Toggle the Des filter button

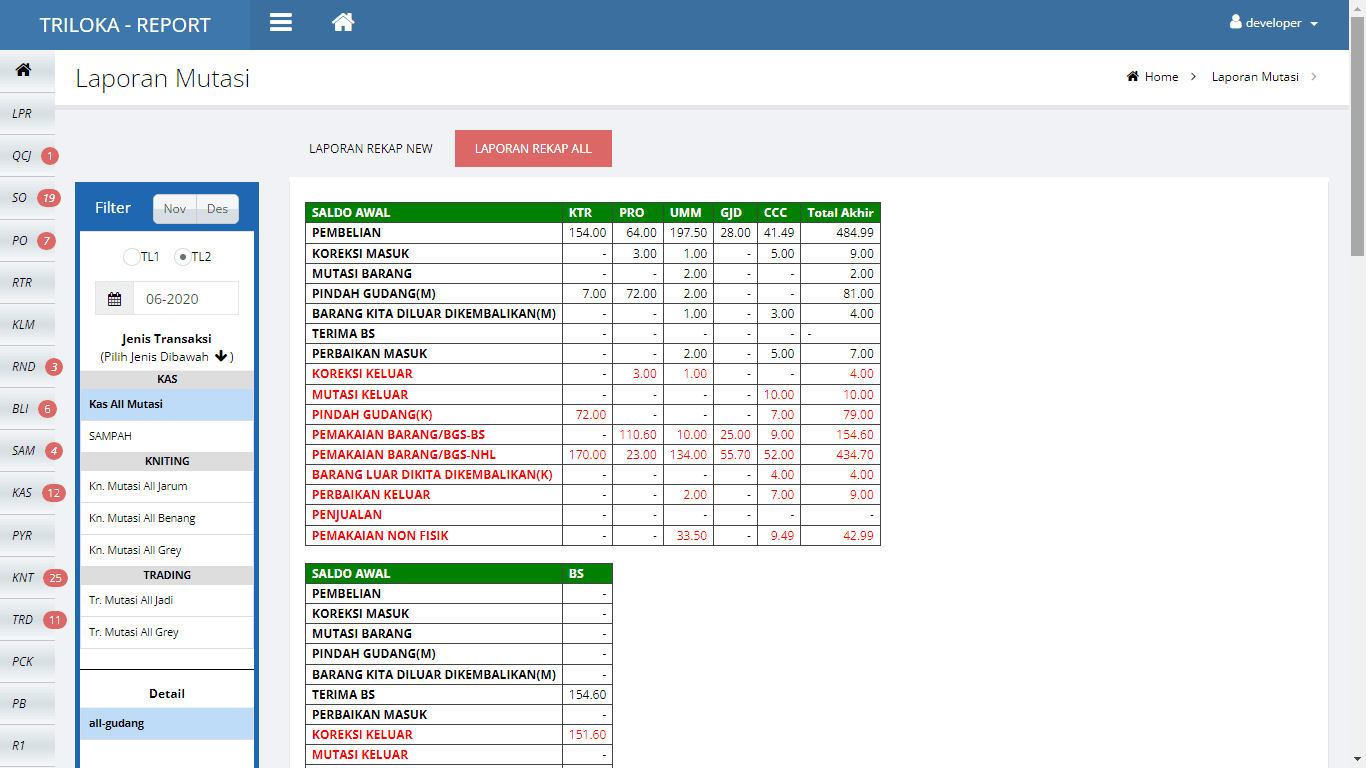[x=218, y=209]
